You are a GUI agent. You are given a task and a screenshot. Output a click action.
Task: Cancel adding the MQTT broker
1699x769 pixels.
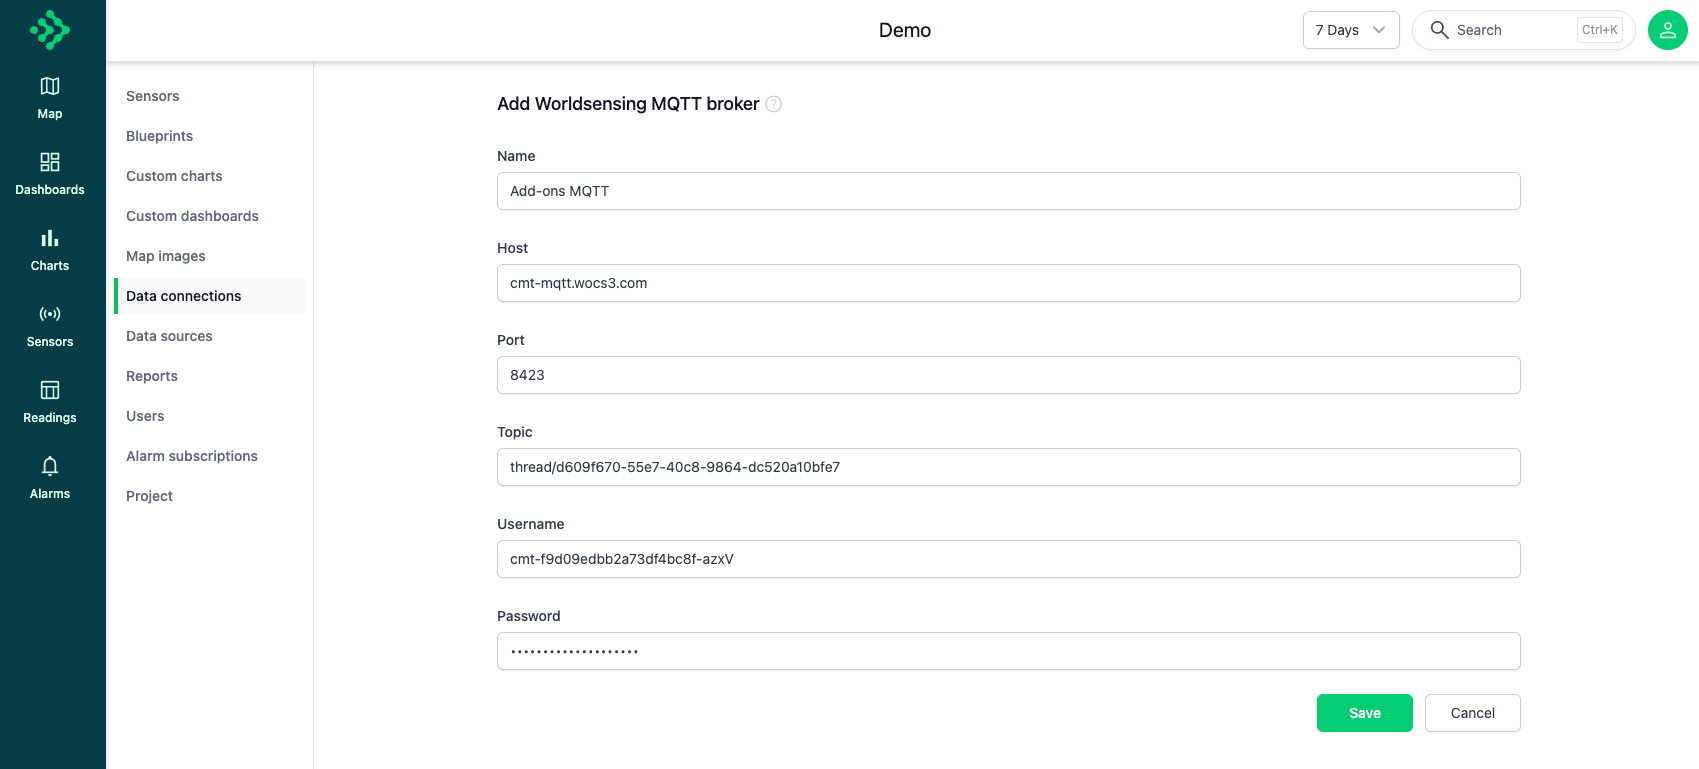coord(1472,713)
